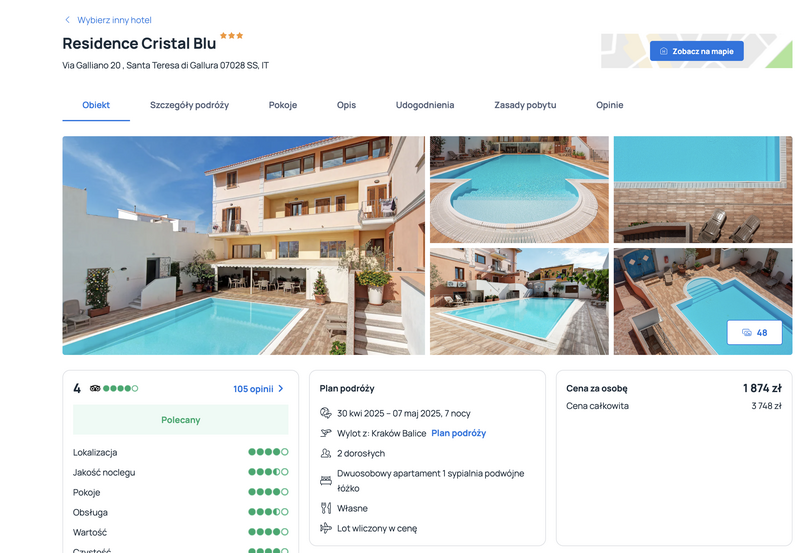The image size is (800, 553).
Task: Open the round-ended pool photo thumbnail
Action: (x=519, y=189)
